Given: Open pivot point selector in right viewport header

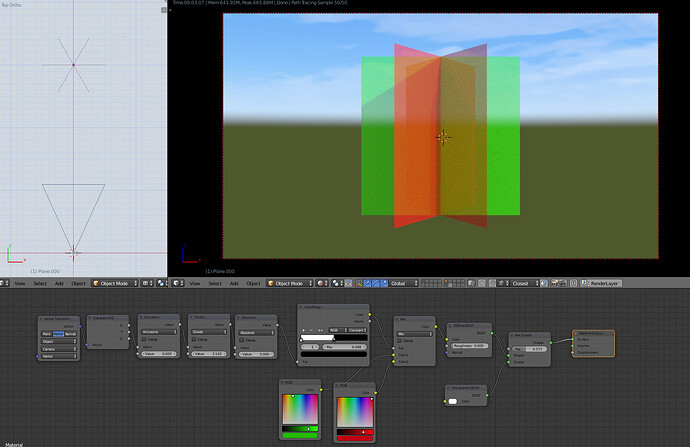Looking at the screenshot, I should [336, 283].
